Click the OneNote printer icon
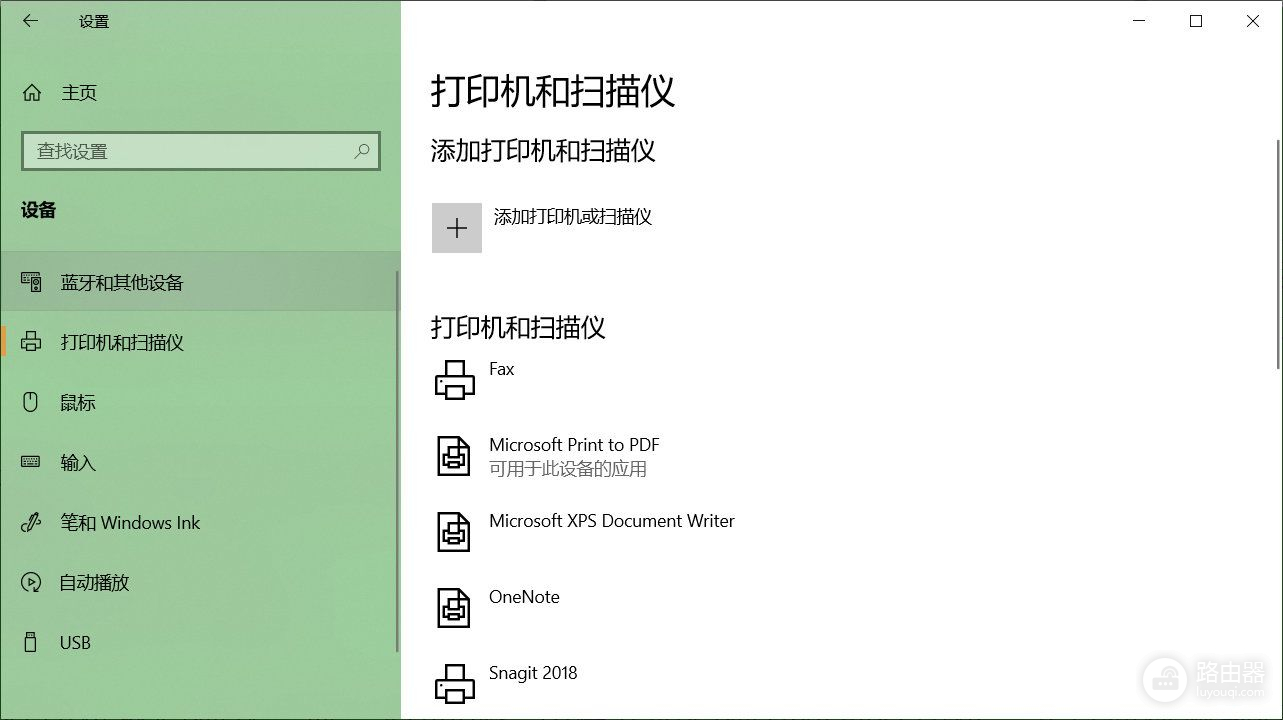This screenshot has width=1283, height=720. coord(454,608)
